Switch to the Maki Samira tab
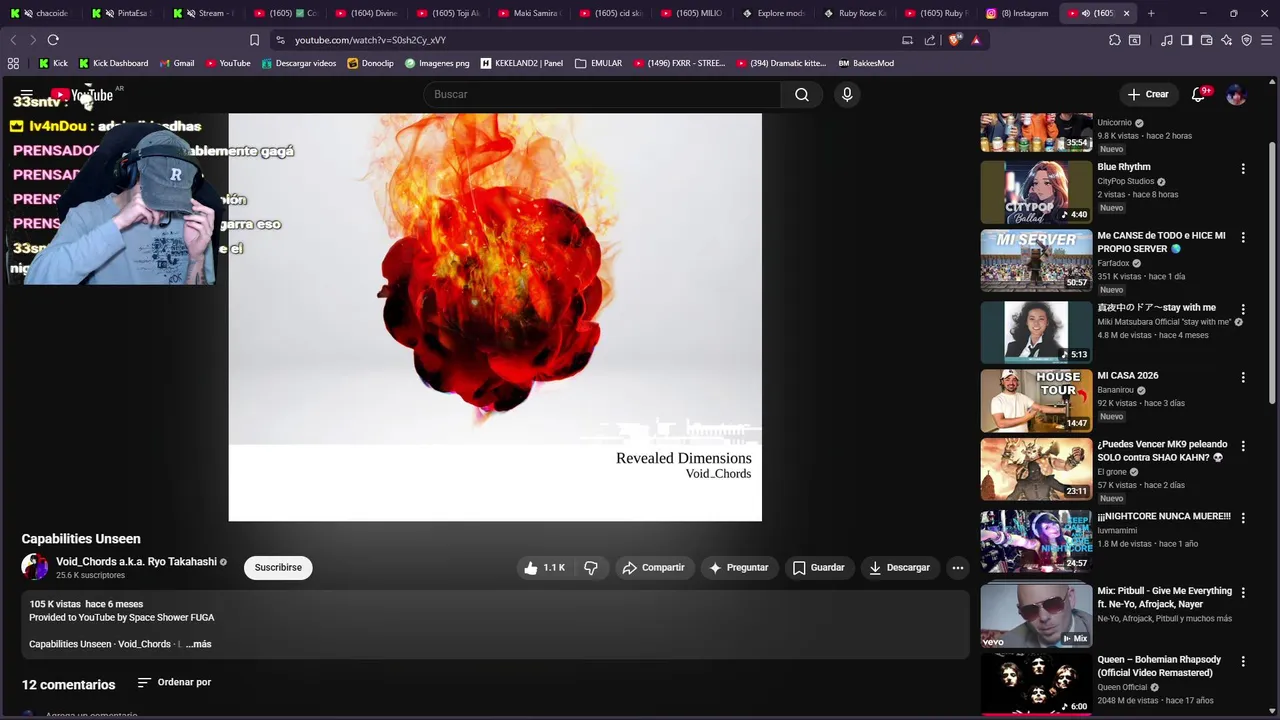The height and width of the screenshot is (720, 1280). click(x=529, y=13)
